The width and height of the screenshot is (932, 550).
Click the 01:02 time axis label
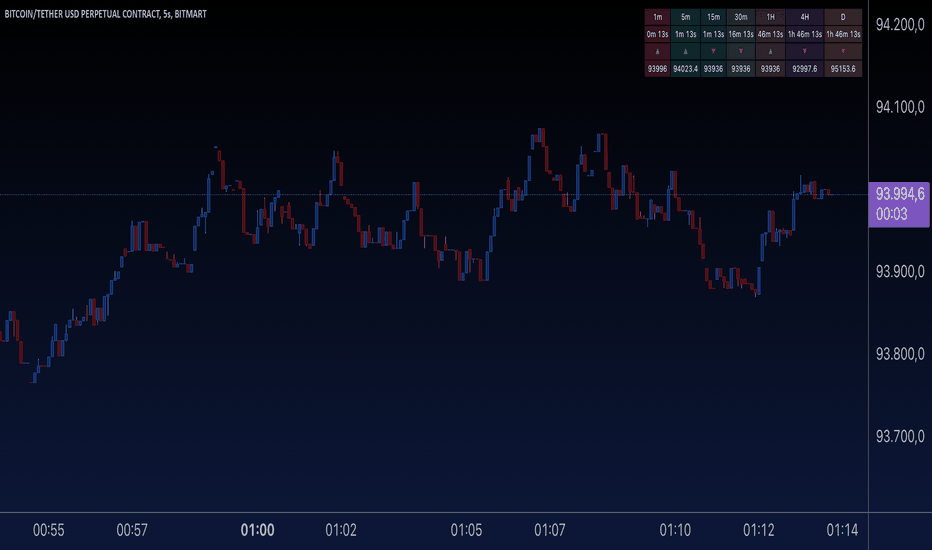pyautogui.click(x=341, y=530)
